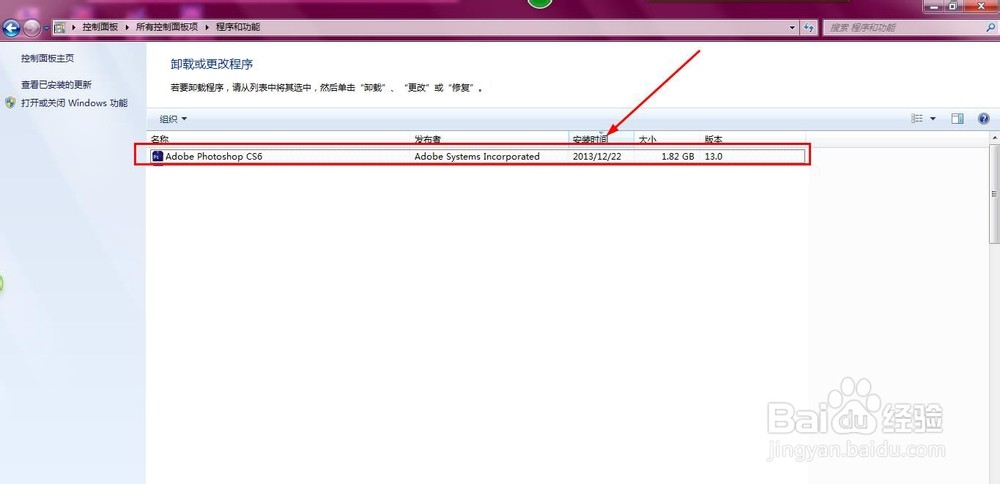Close the window with the X button
This screenshot has height=484, width=1000.
983,6
